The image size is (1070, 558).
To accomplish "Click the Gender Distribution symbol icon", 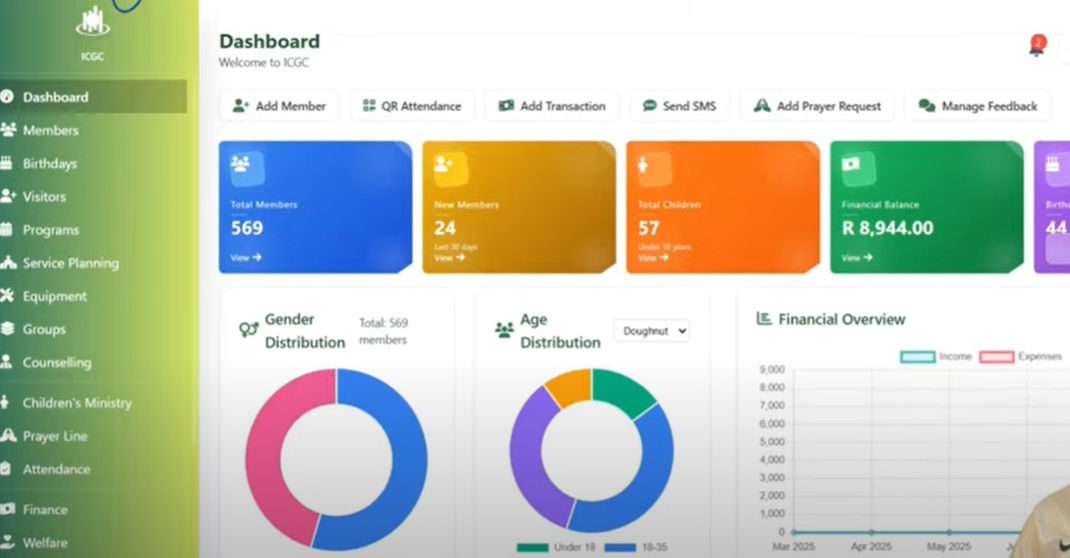I will [x=248, y=330].
